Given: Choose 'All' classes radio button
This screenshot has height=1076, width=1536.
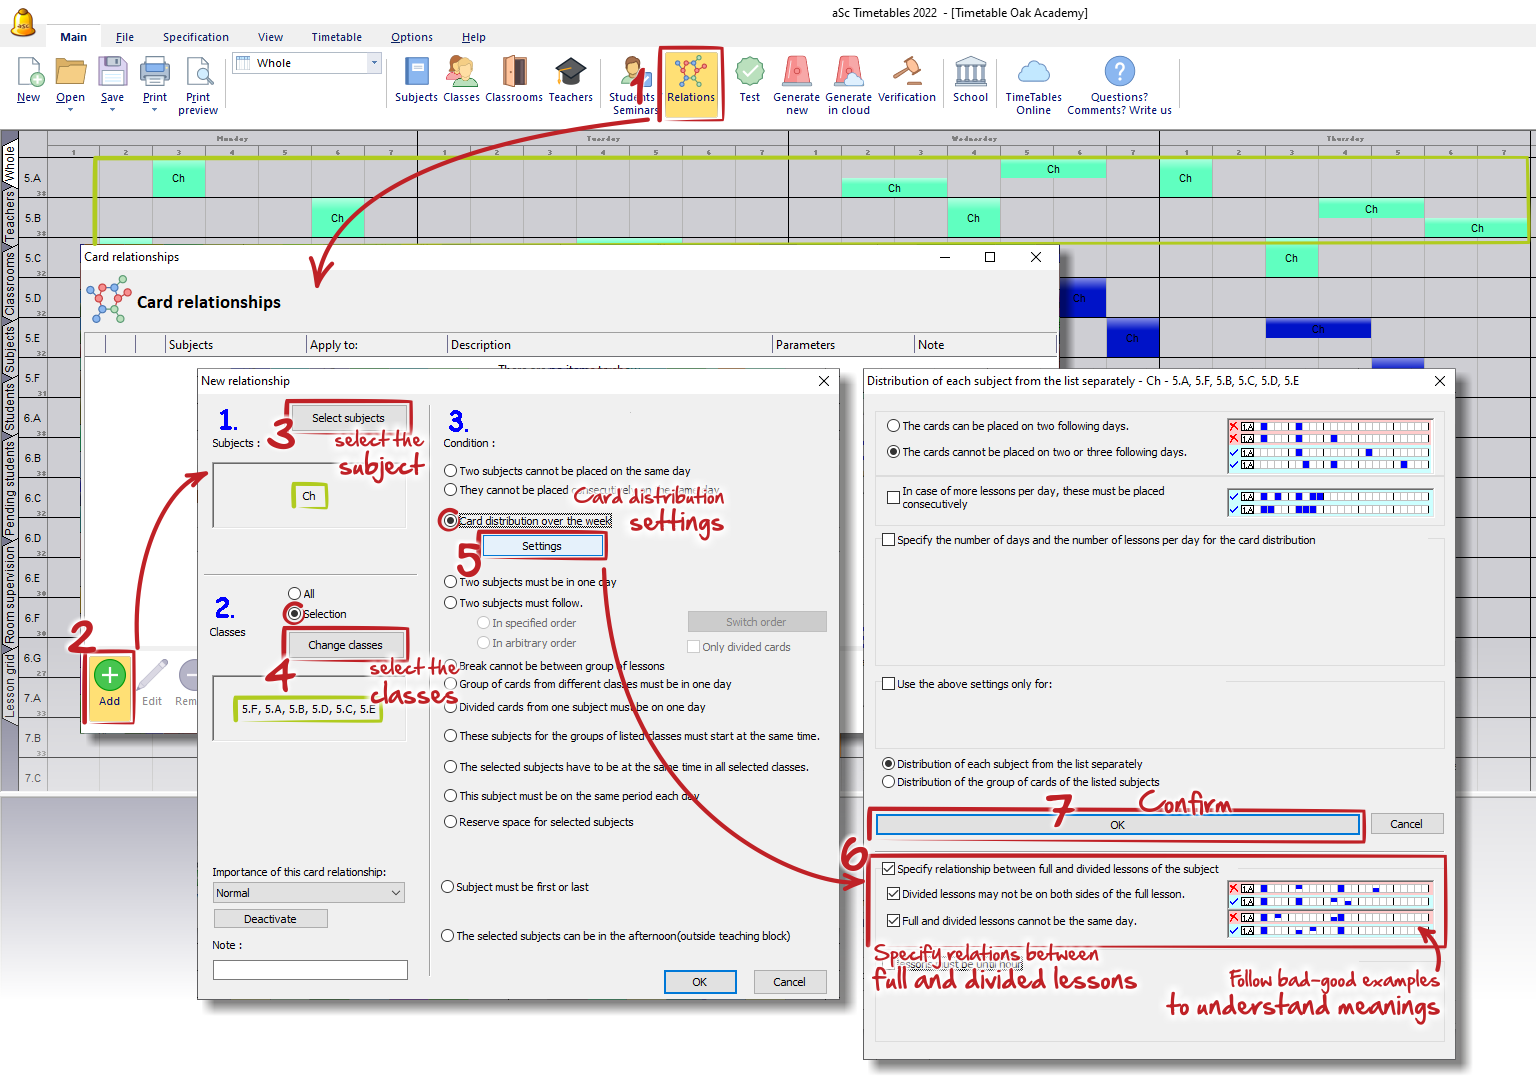Looking at the screenshot, I should pyautogui.click(x=295, y=594).
